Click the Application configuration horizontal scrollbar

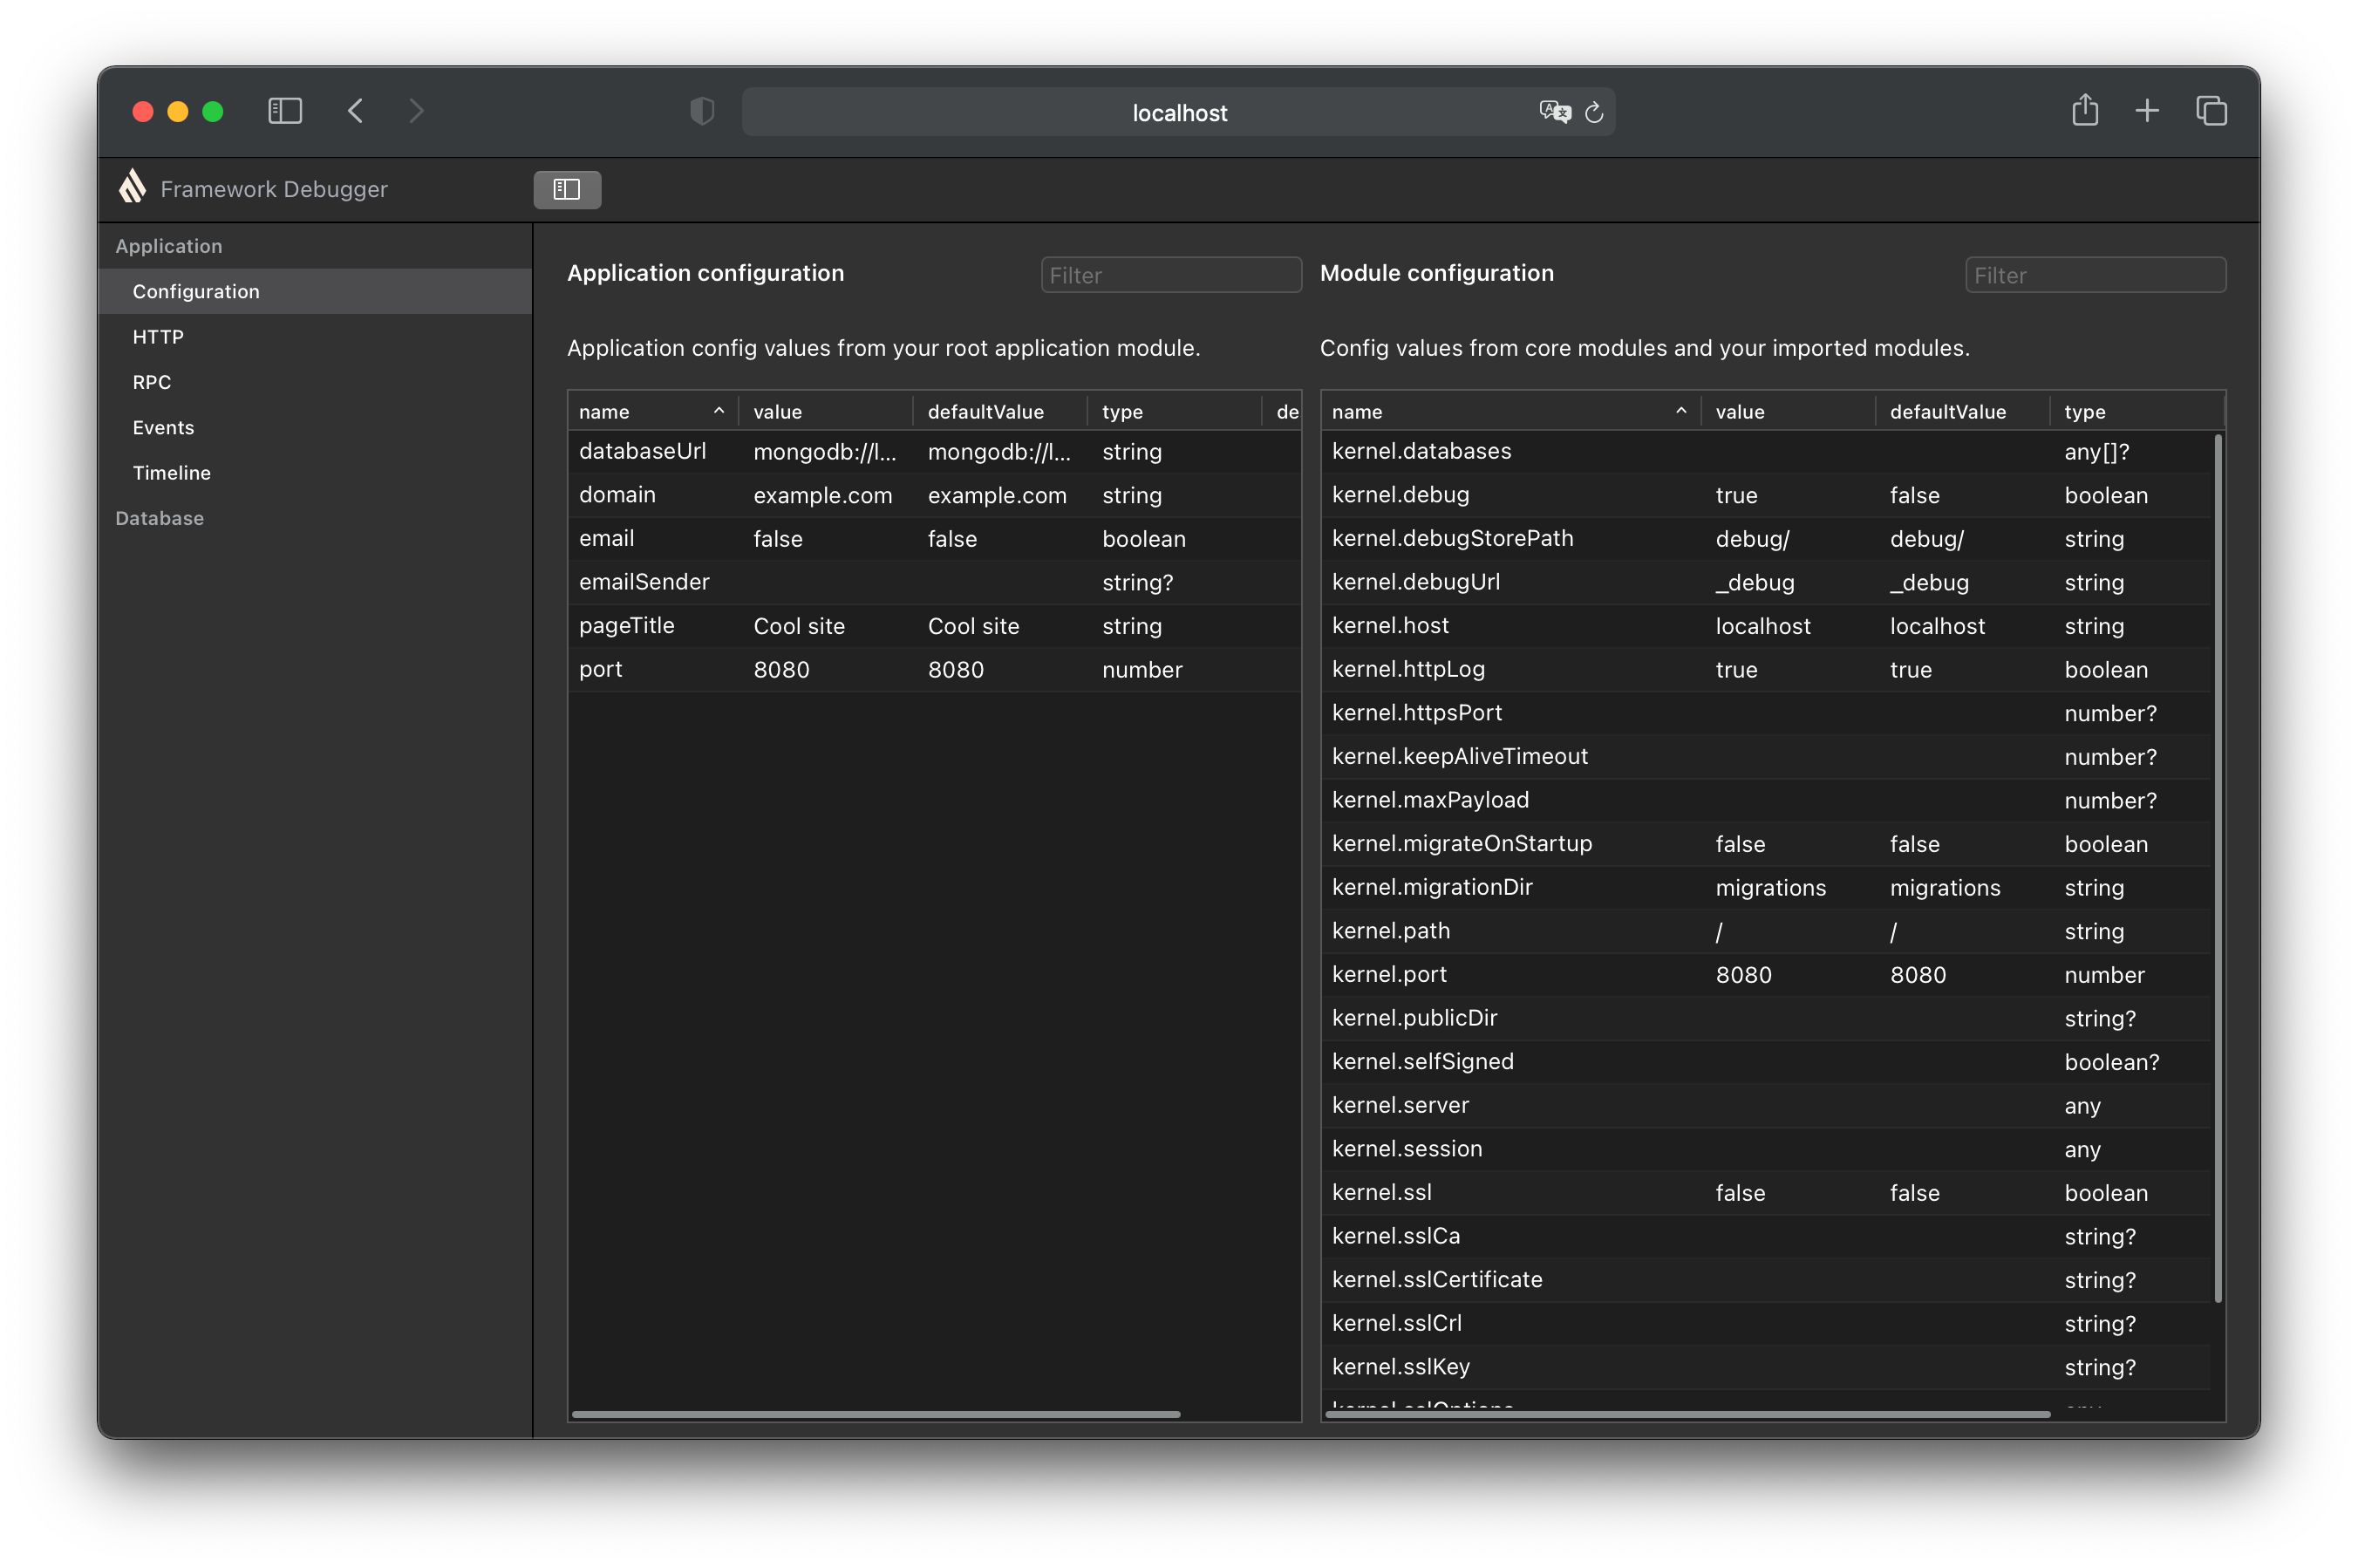point(875,1414)
